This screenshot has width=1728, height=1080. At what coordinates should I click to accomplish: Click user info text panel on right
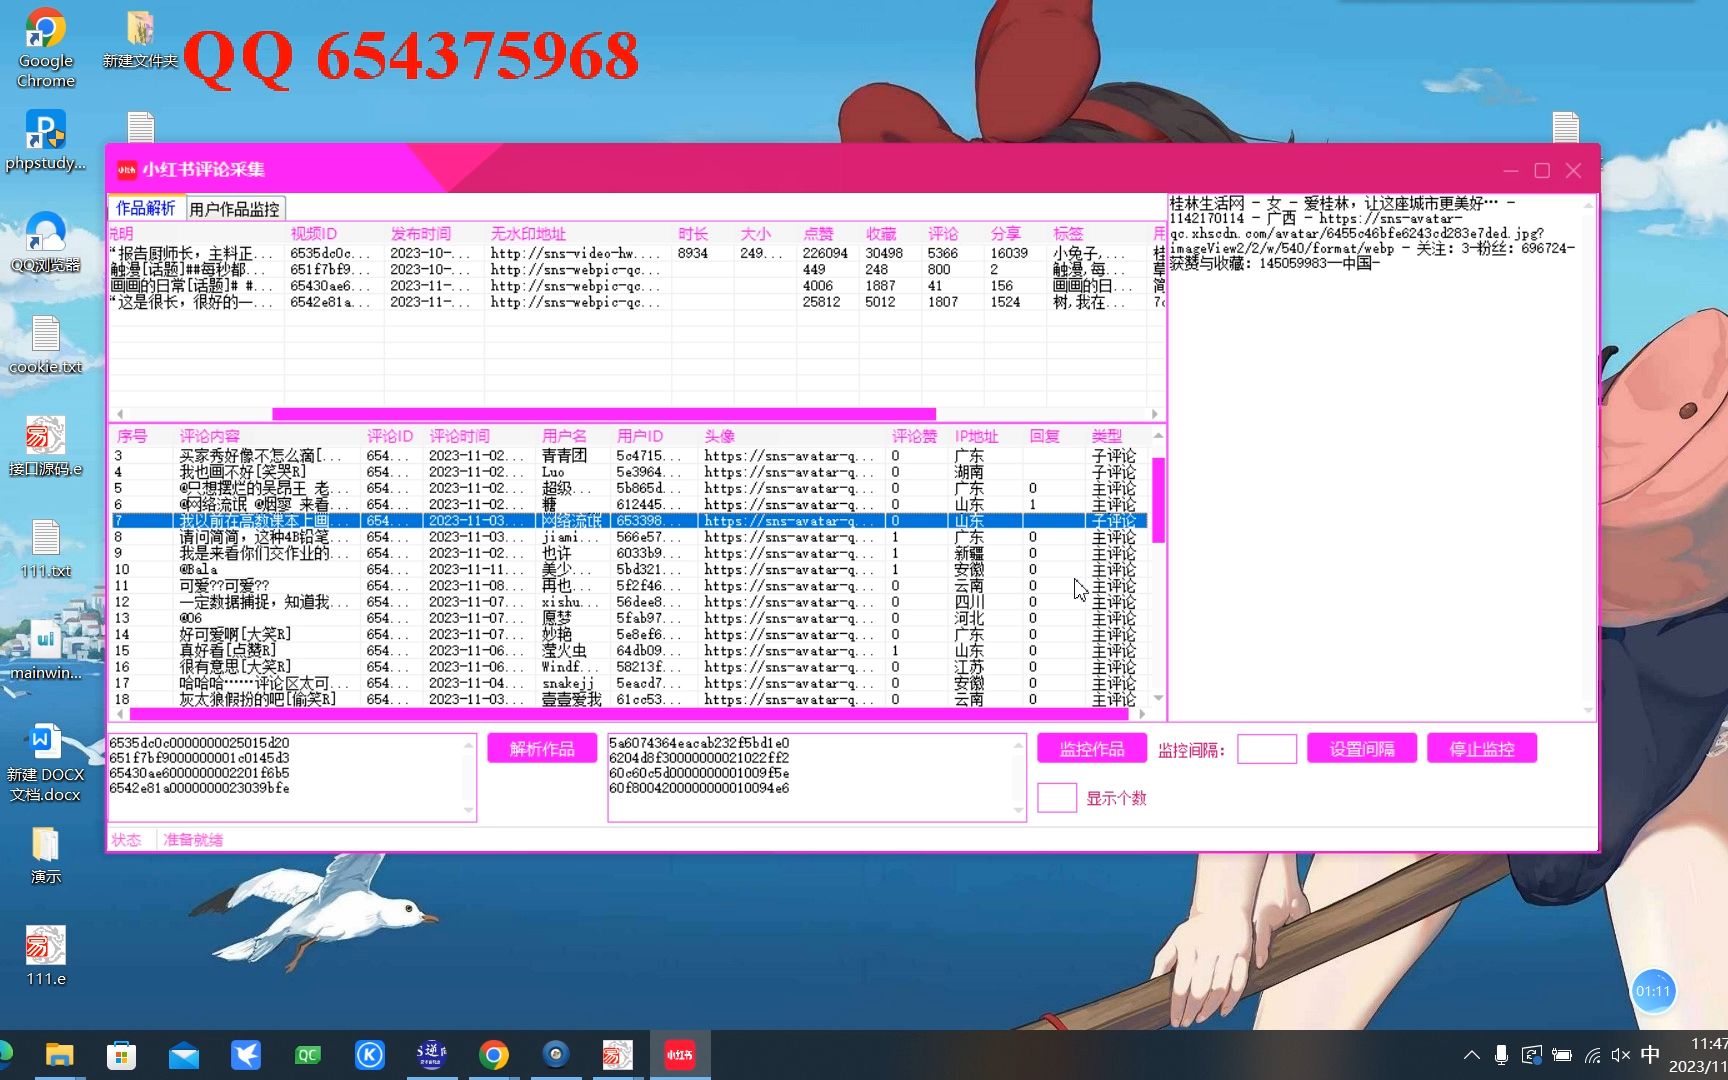1382,456
